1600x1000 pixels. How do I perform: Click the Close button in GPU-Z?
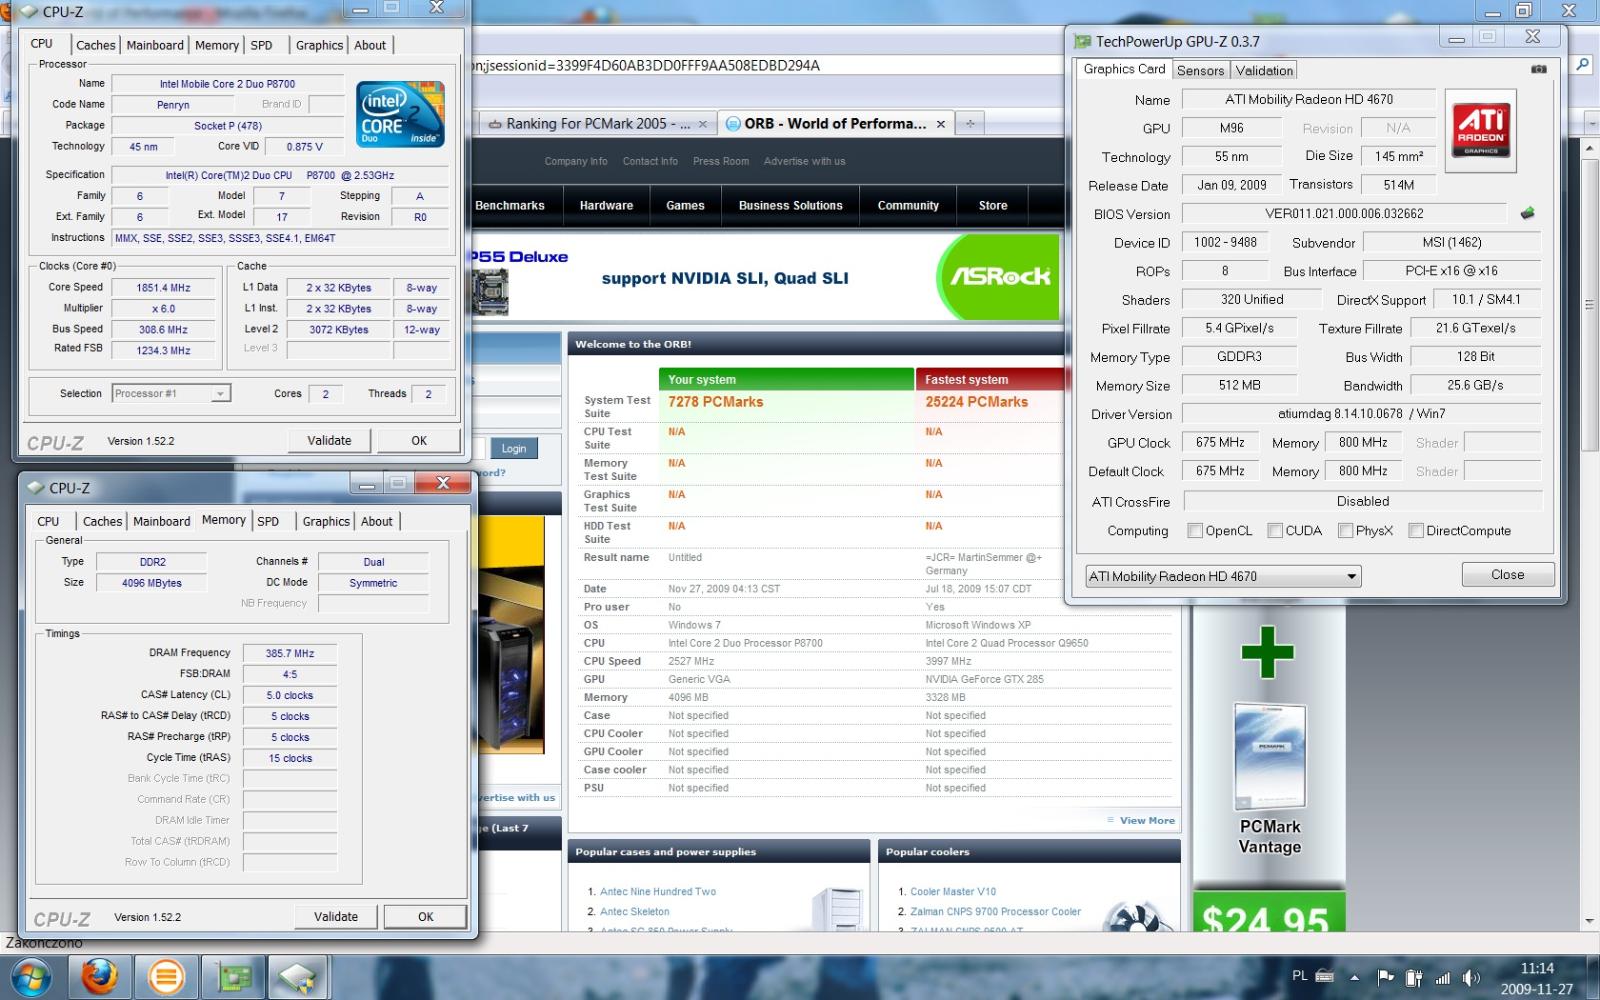[x=1508, y=574]
